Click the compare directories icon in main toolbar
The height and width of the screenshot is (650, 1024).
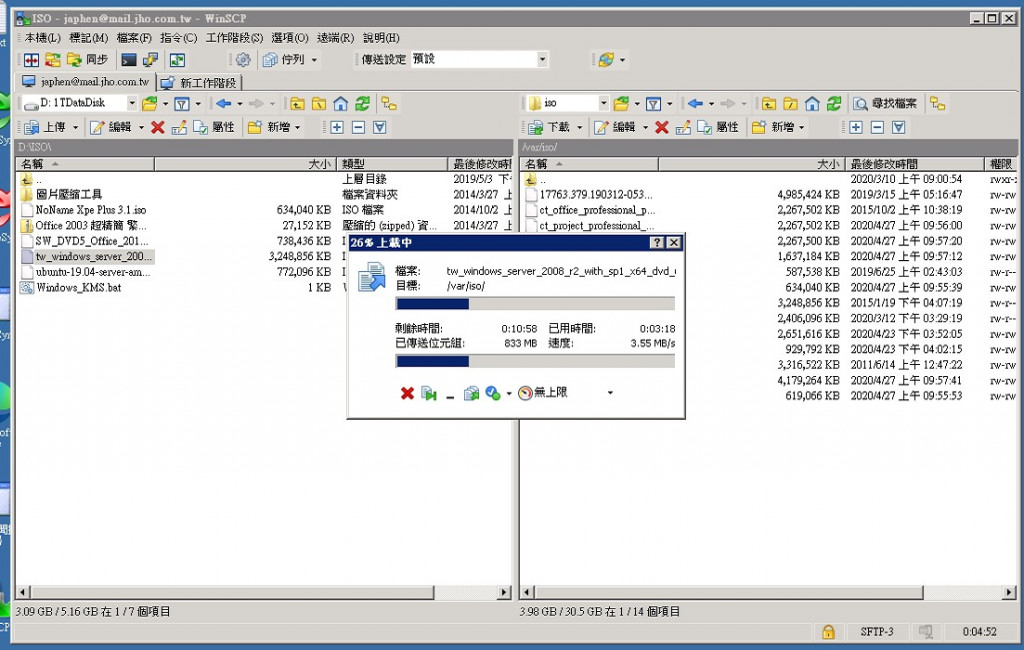[31, 60]
